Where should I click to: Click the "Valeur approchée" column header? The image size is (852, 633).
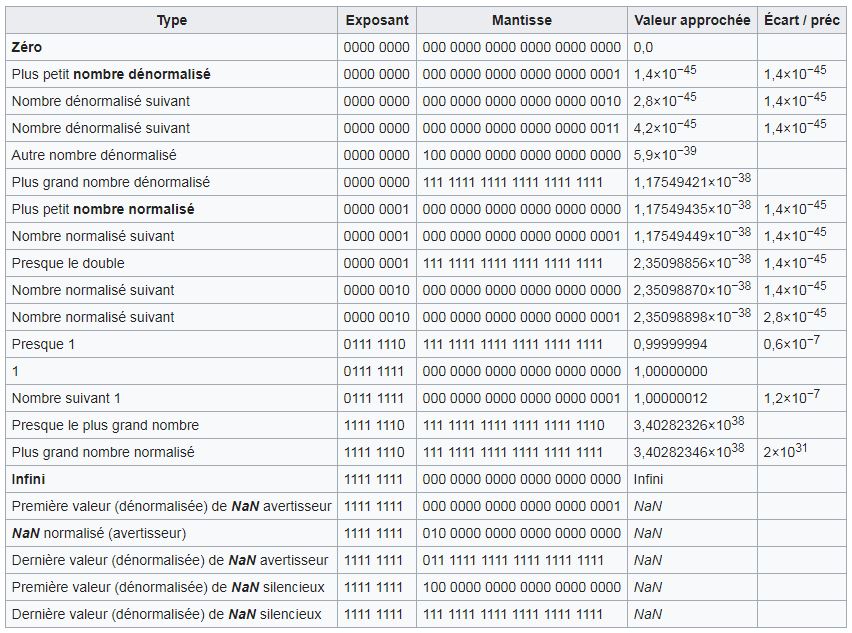tap(692, 20)
